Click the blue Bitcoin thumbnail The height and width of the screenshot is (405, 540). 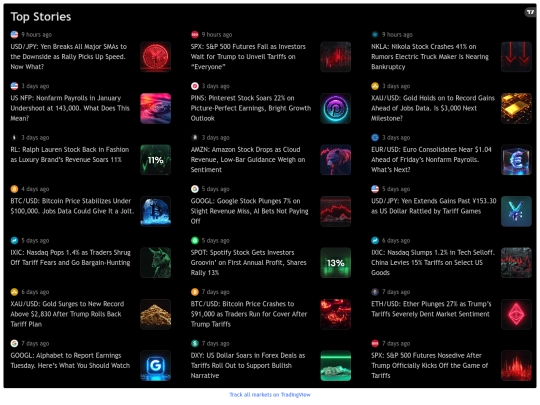point(156,211)
